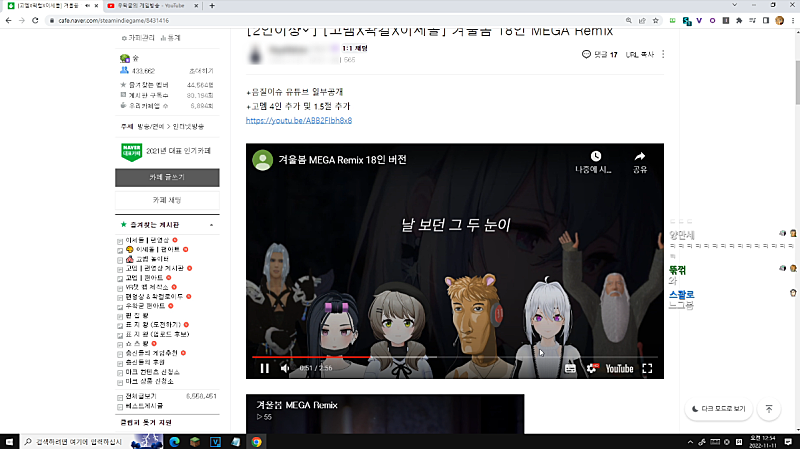Open the post's three-dot more menu
The width and height of the screenshot is (800, 449).
663,54
